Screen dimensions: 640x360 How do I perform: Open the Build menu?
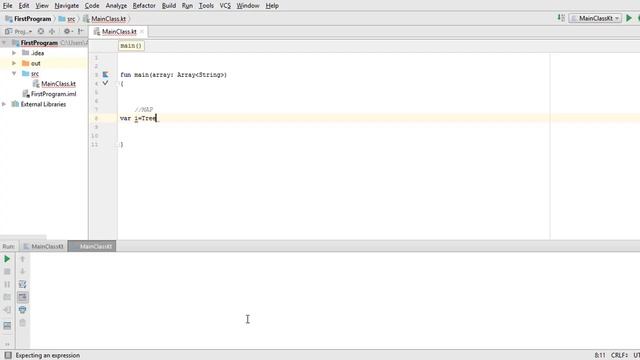pos(169,6)
